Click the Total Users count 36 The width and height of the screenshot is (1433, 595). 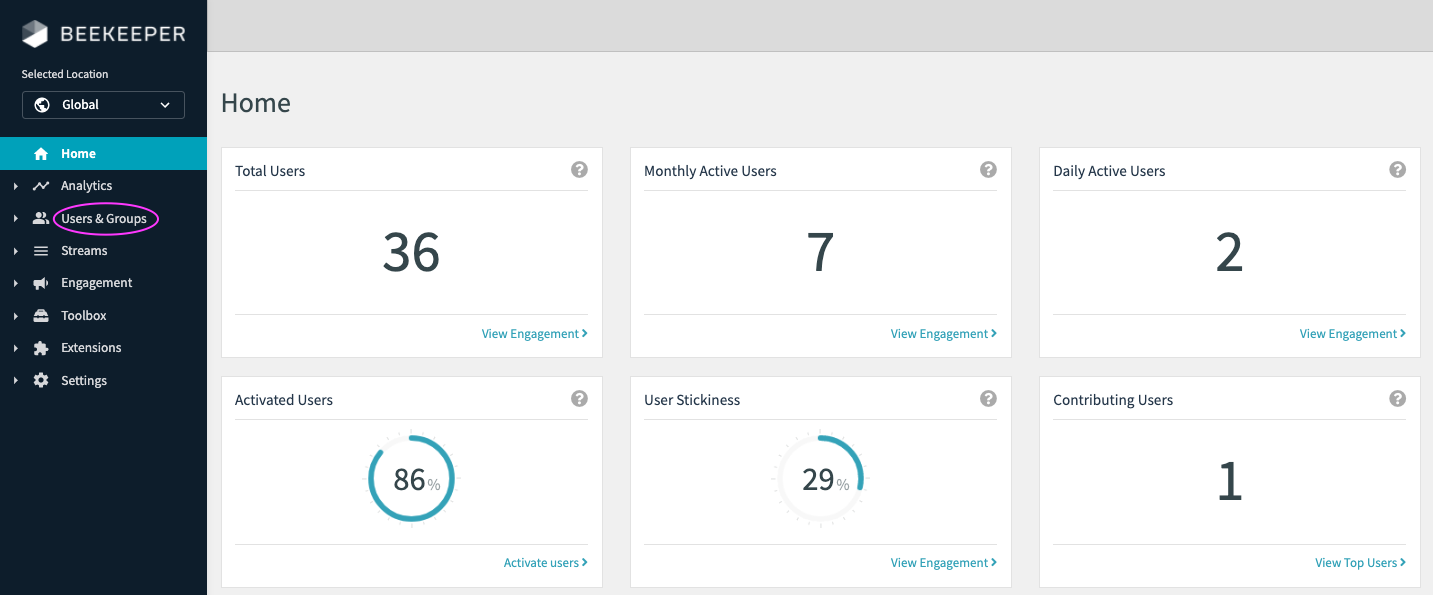411,252
